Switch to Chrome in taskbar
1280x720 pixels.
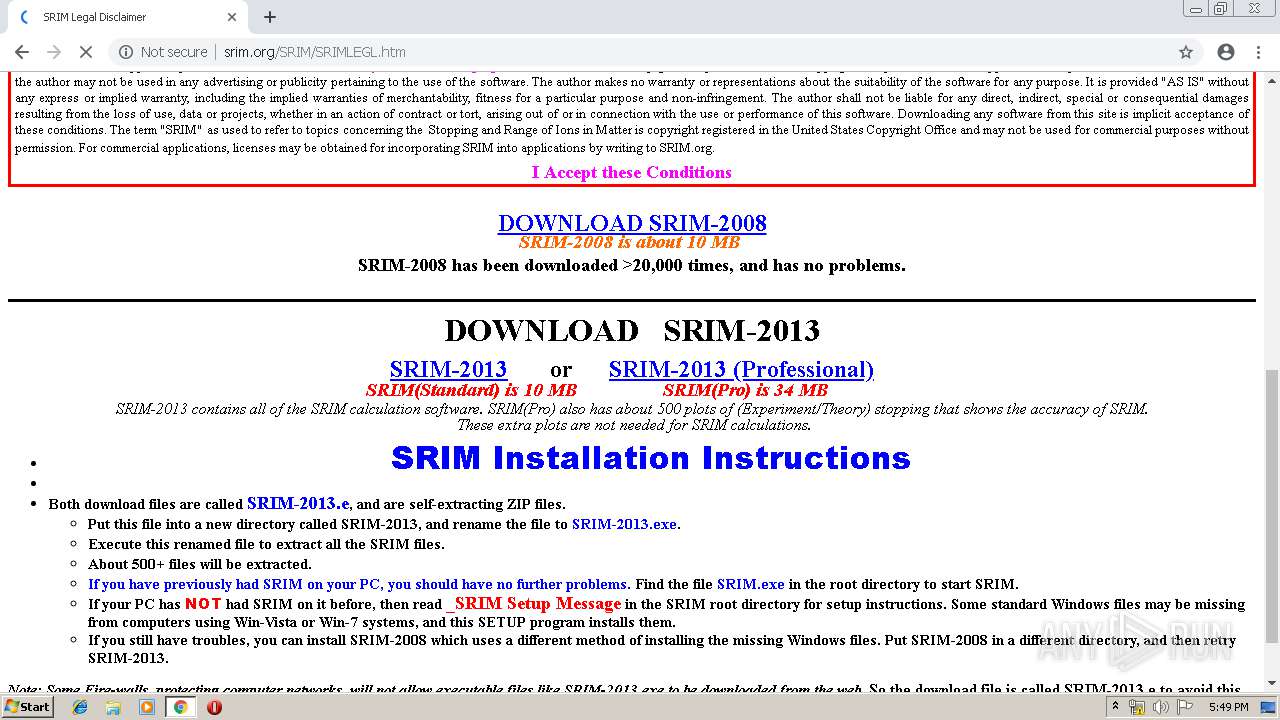pos(180,707)
